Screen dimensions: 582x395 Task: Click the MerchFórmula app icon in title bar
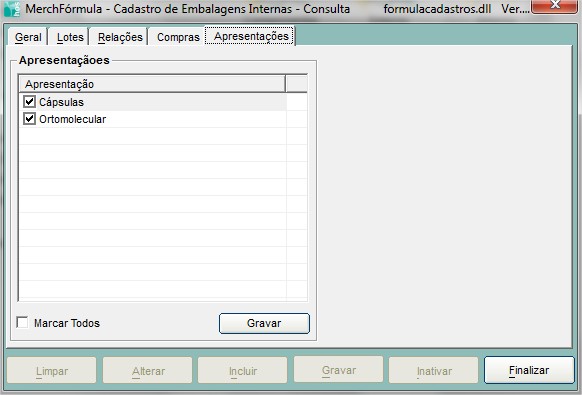pos(11,9)
